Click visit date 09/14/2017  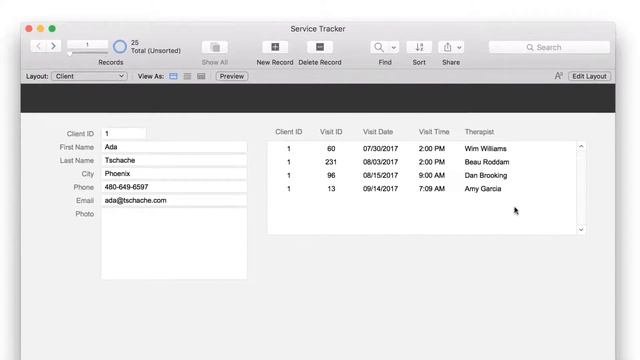point(380,189)
